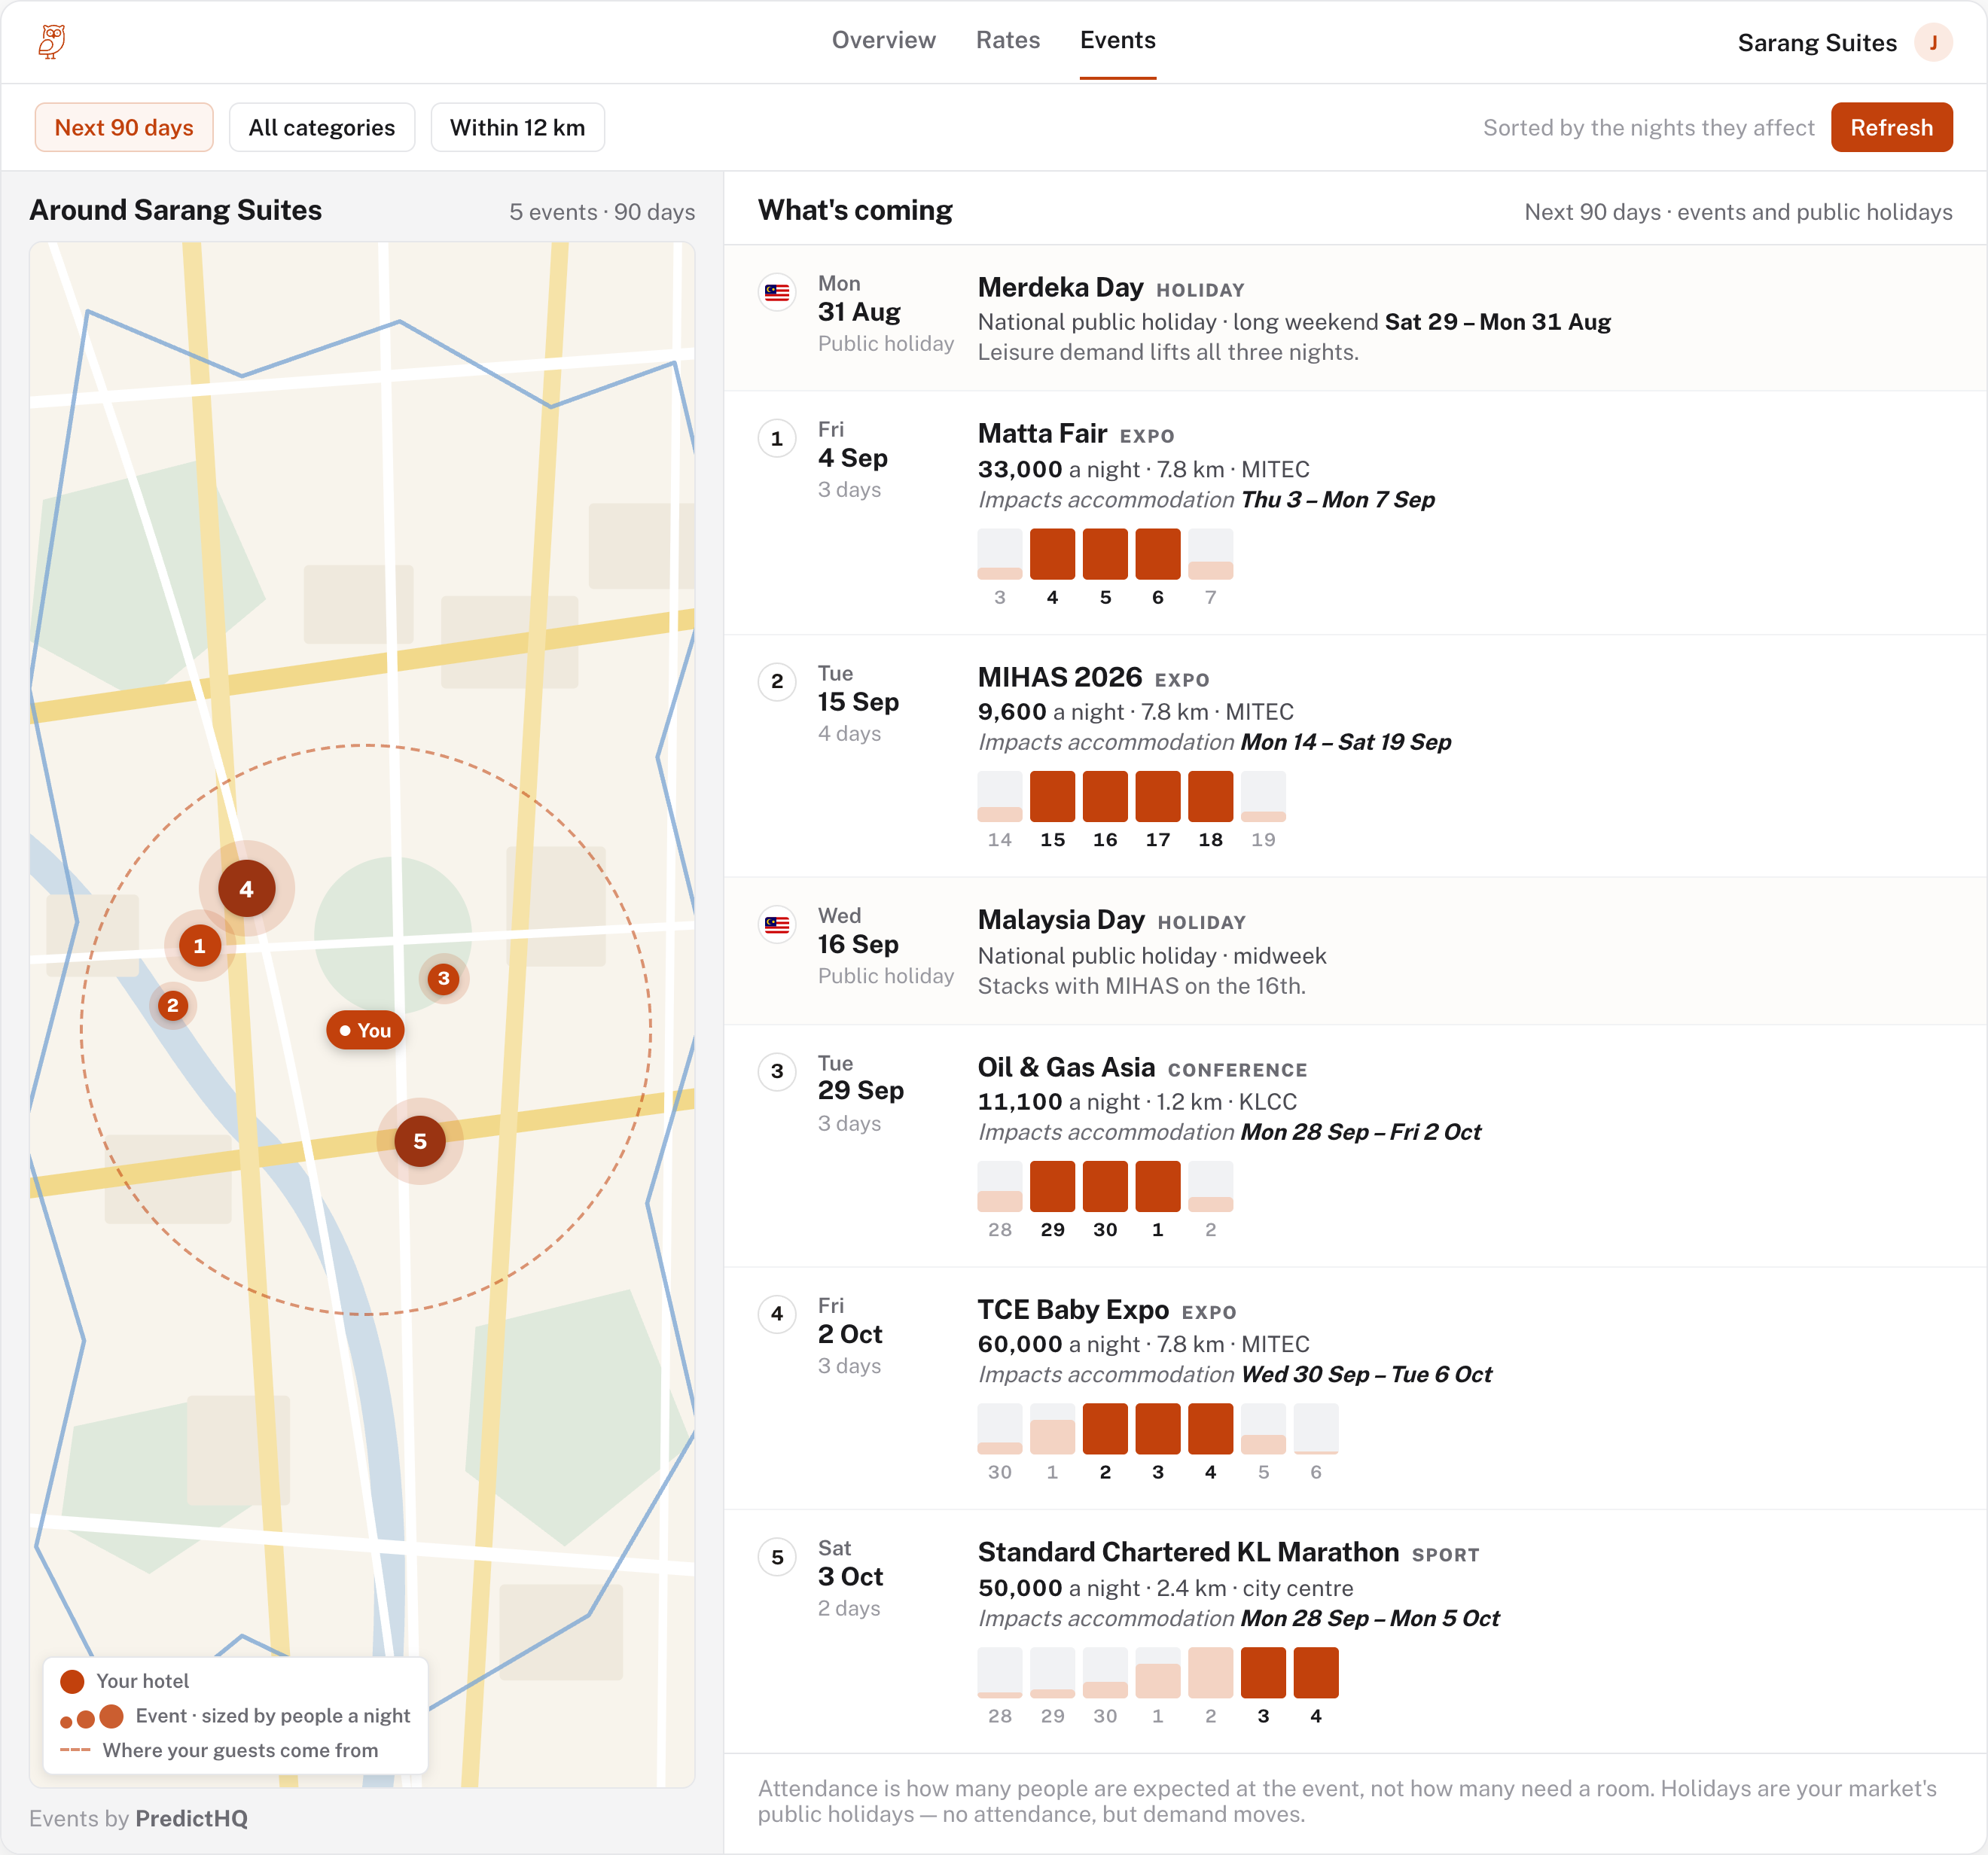Open the MIHAS 2026 event title
1988x1855 pixels.
coord(1060,677)
